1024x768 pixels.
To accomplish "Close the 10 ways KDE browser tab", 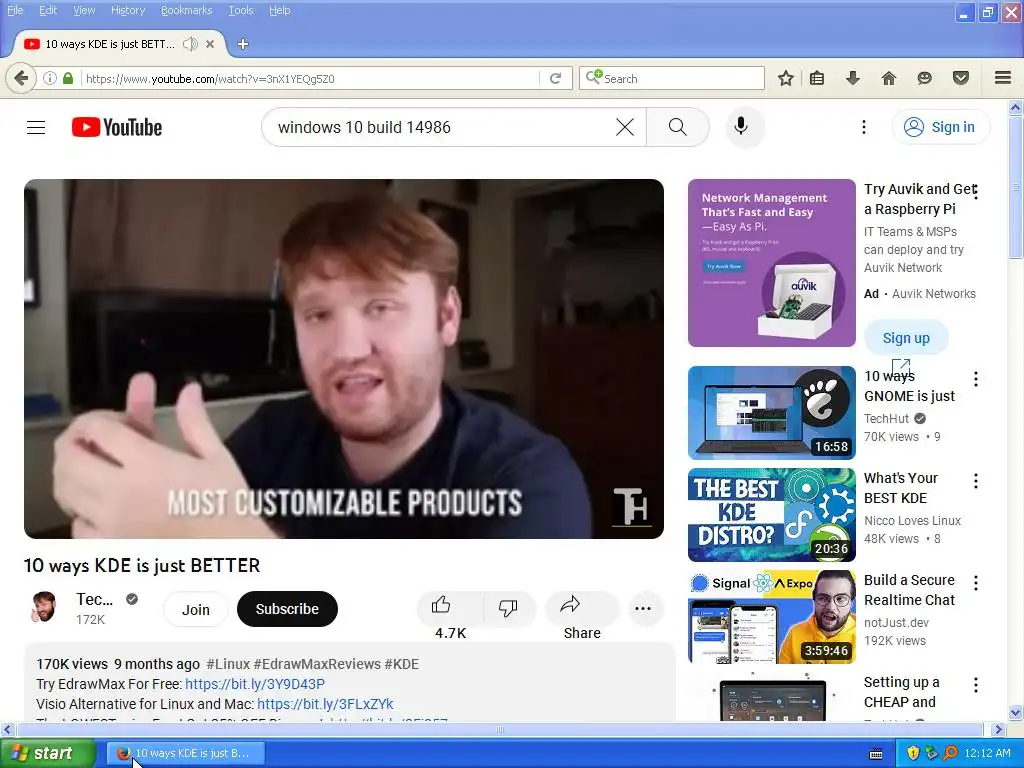I will point(210,44).
